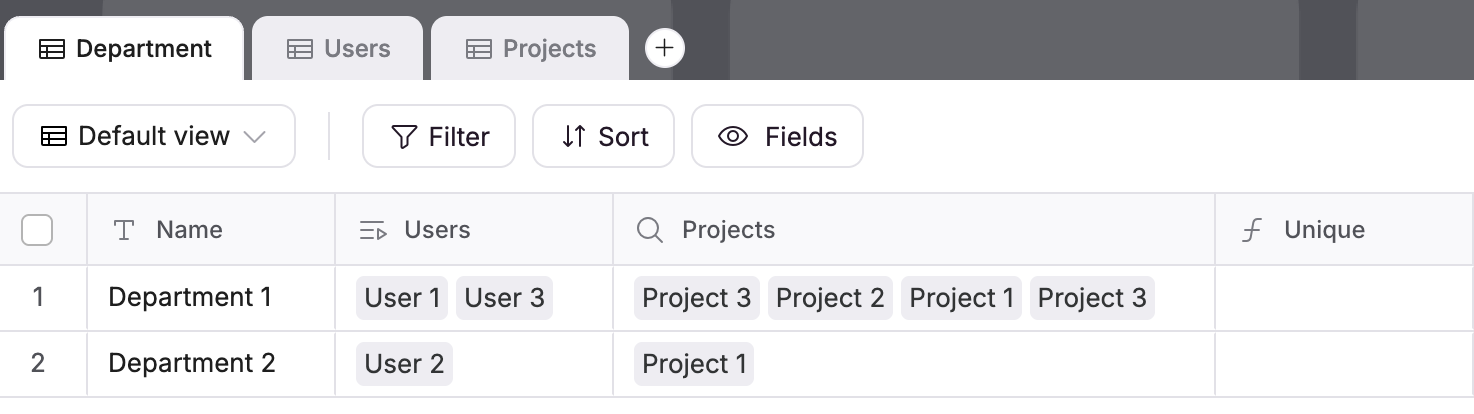
Task: Click the Project 2 chip in row 1
Action: [830, 298]
